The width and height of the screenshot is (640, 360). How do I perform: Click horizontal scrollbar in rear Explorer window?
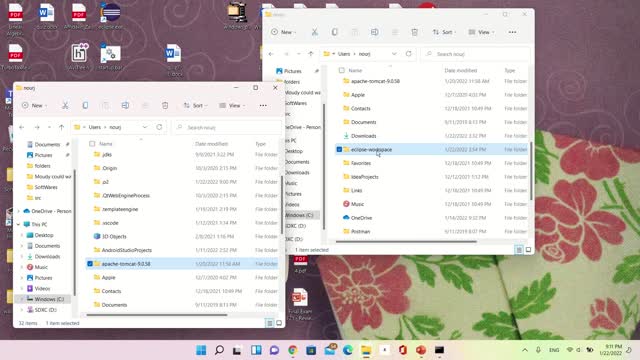[406, 241]
